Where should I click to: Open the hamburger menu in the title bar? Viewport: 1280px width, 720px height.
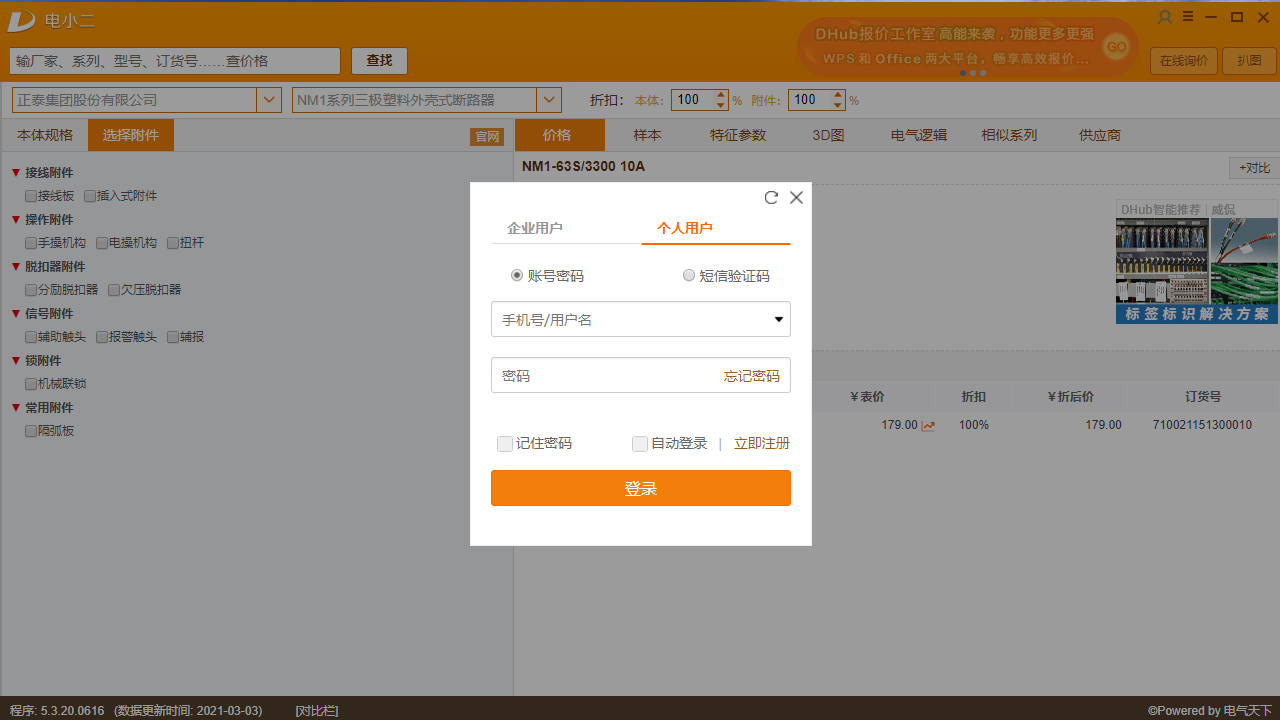coord(1187,17)
